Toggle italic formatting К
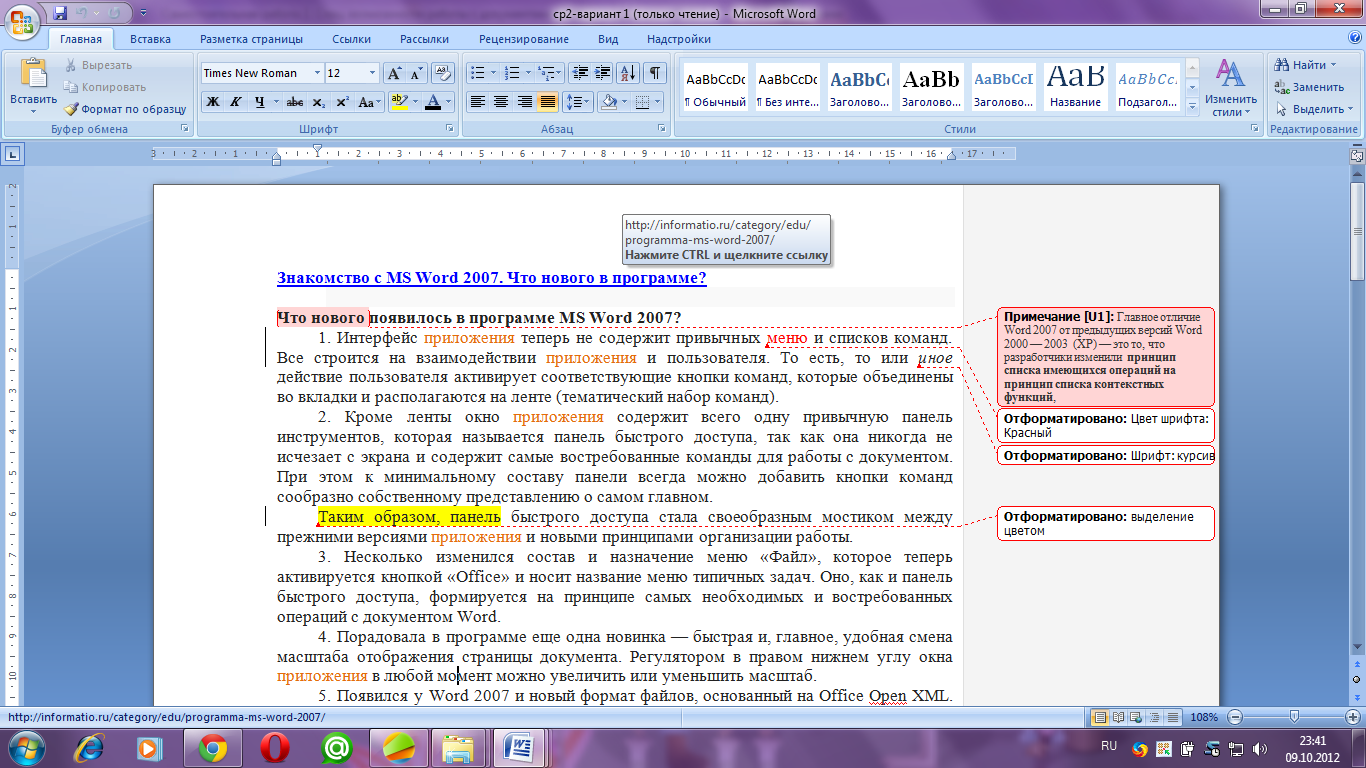The width and height of the screenshot is (1366, 768). click(x=236, y=102)
